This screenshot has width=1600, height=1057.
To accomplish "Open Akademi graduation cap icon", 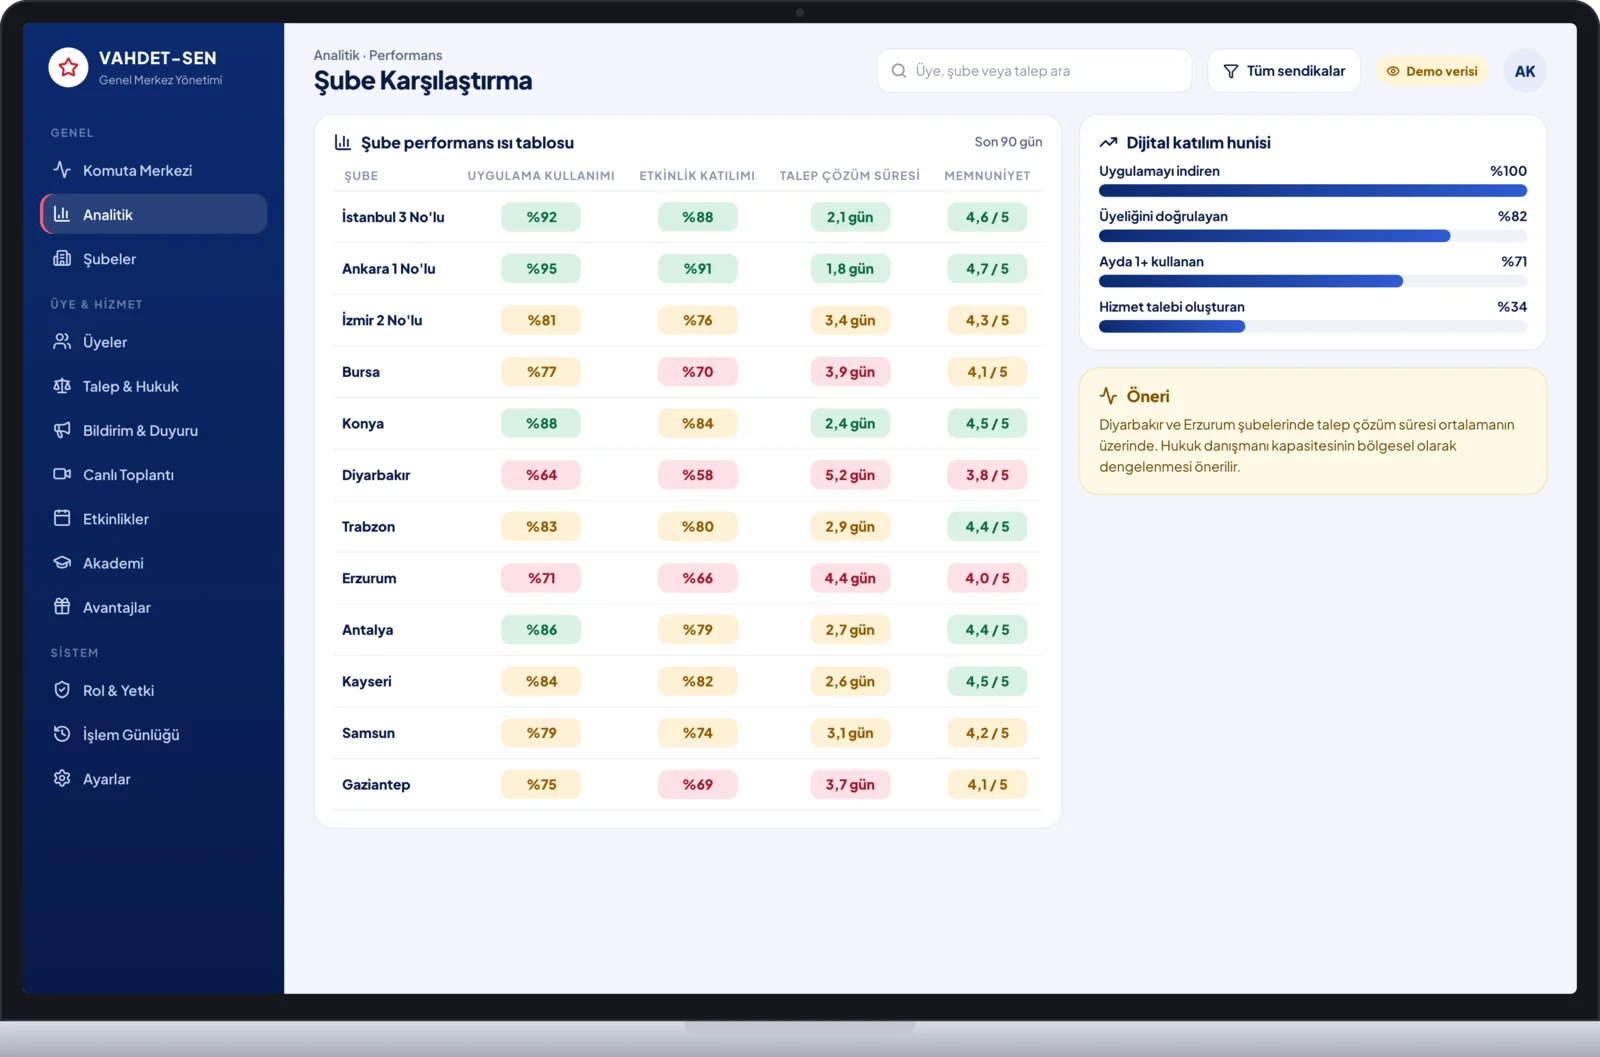I will (x=62, y=562).
